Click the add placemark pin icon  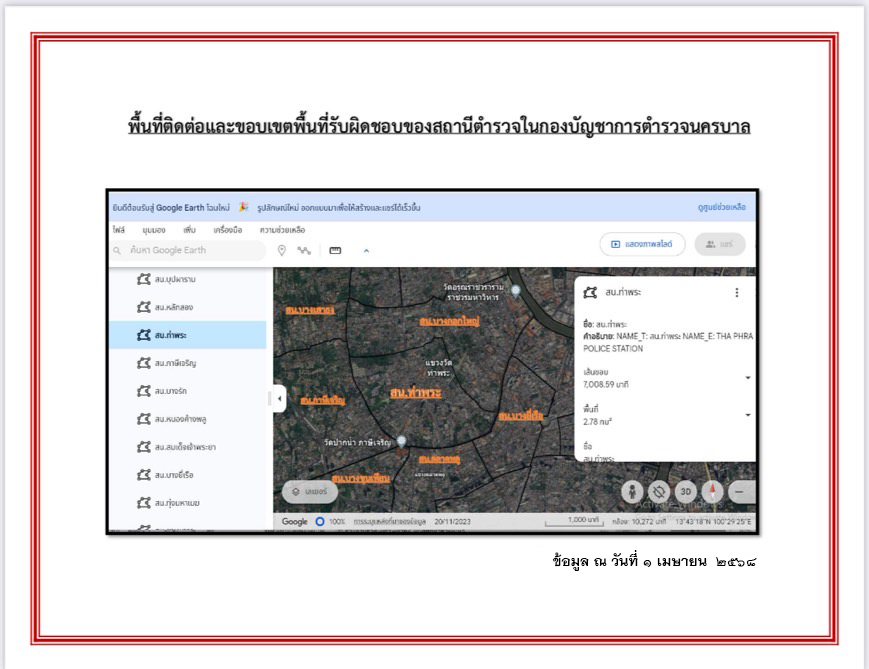pos(282,250)
